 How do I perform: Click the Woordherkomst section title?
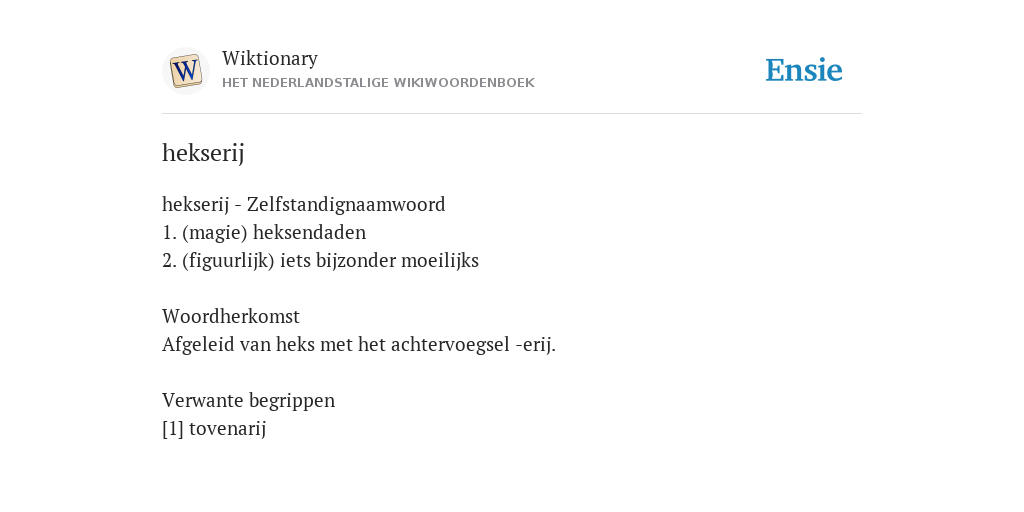pyautogui.click(x=231, y=317)
